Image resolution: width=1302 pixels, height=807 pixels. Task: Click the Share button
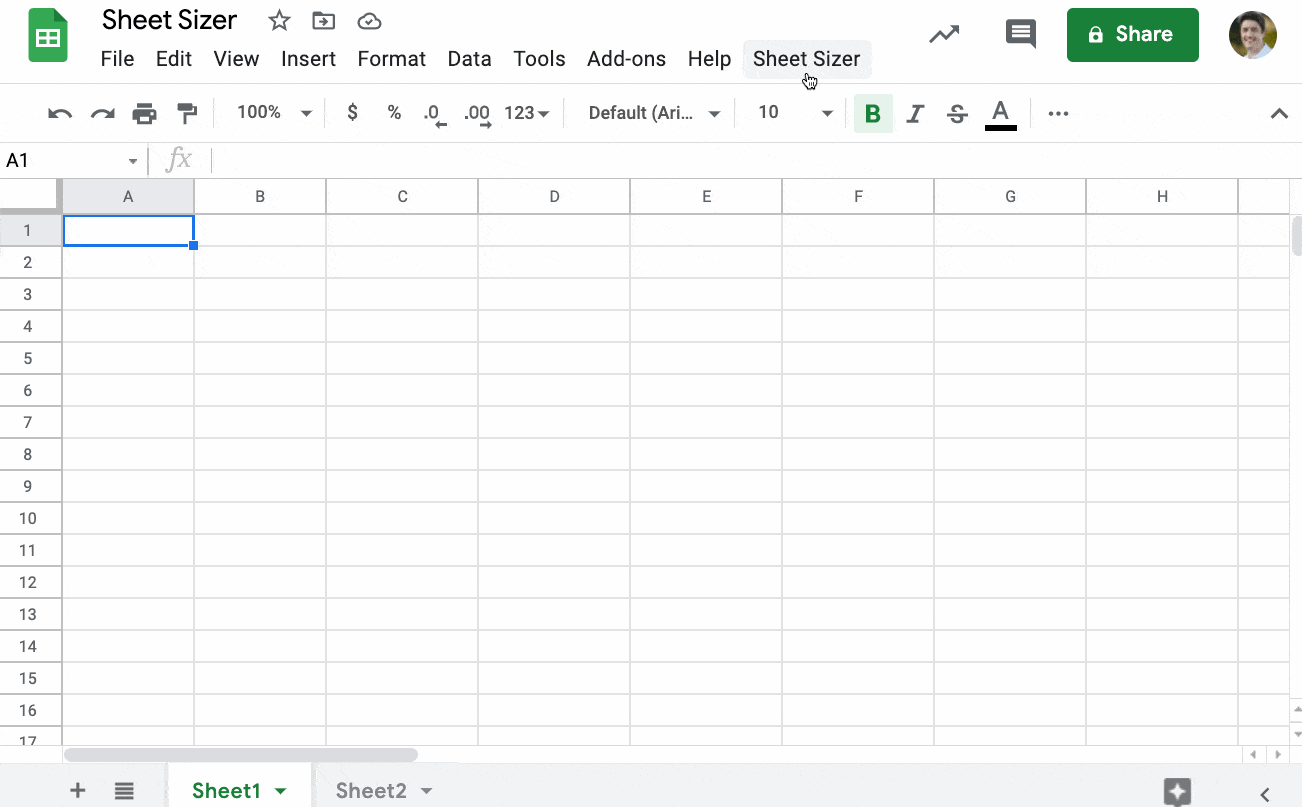(x=1132, y=34)
